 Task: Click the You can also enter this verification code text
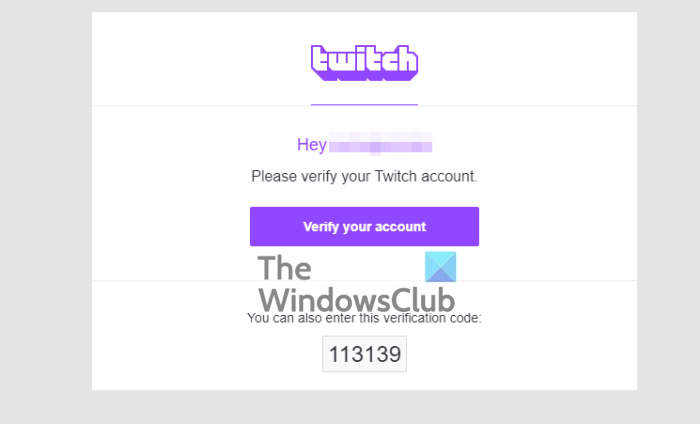364,318
